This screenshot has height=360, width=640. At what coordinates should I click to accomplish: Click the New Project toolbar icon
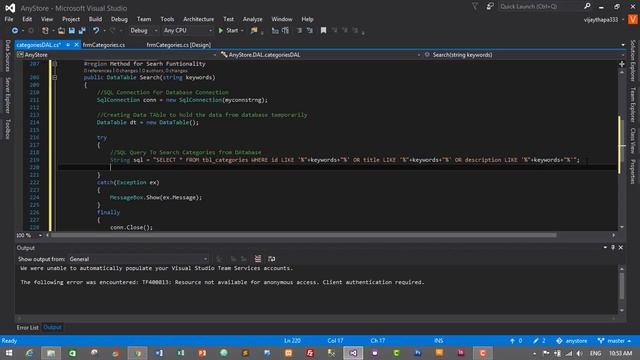pyautogui.click(x=45, y=31)
